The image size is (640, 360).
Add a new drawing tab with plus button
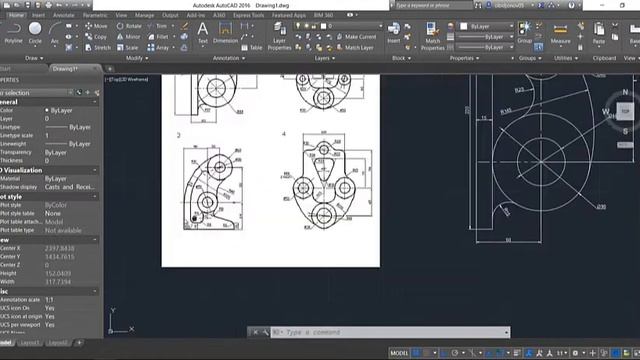point(109,69)
